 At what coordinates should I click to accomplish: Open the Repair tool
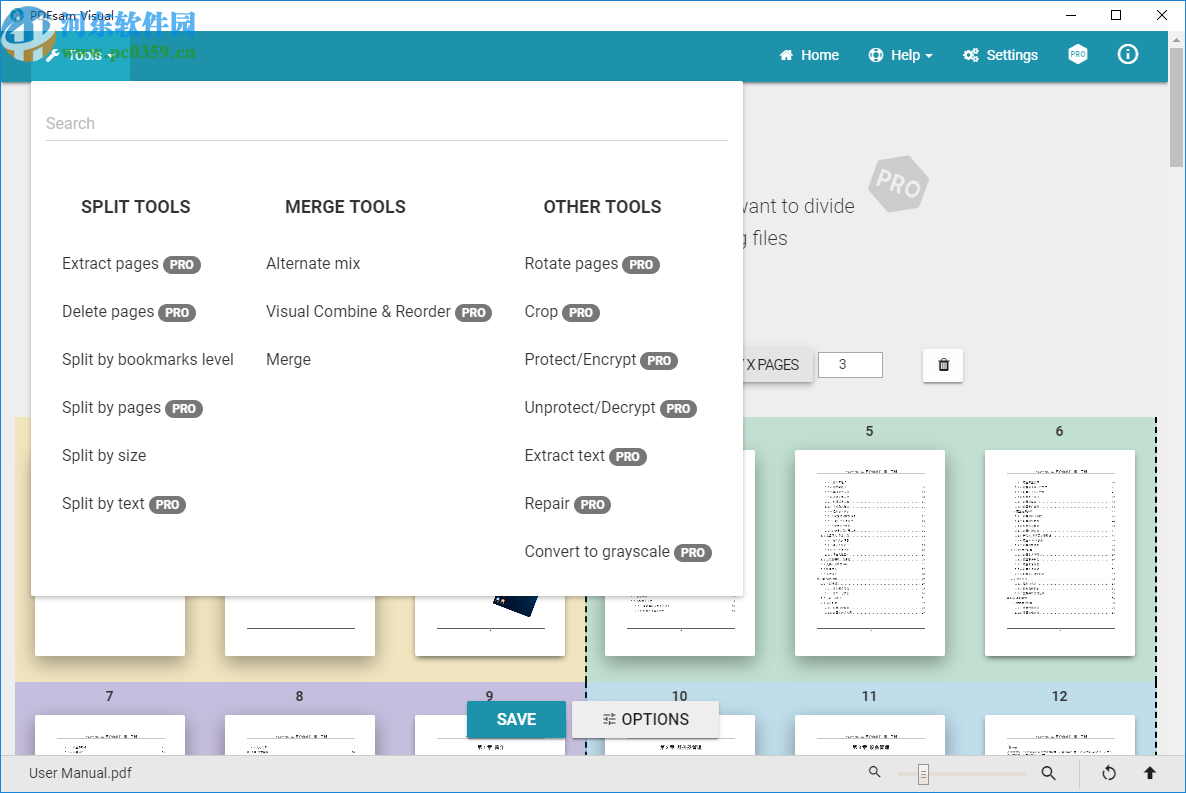[567, 504]
